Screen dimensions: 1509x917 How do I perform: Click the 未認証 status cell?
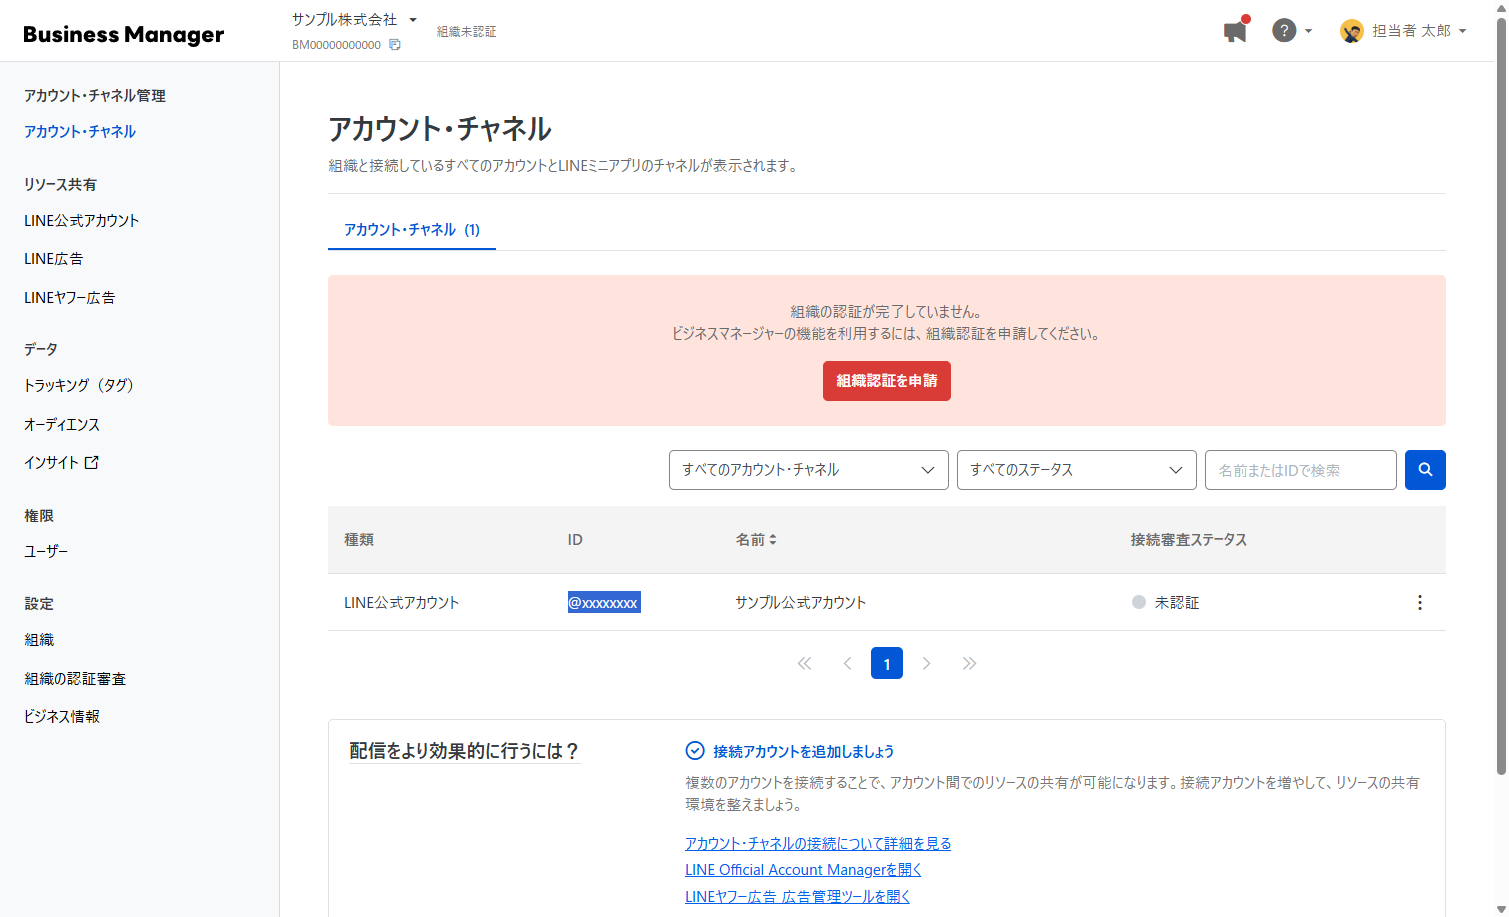click(1165, 603)
